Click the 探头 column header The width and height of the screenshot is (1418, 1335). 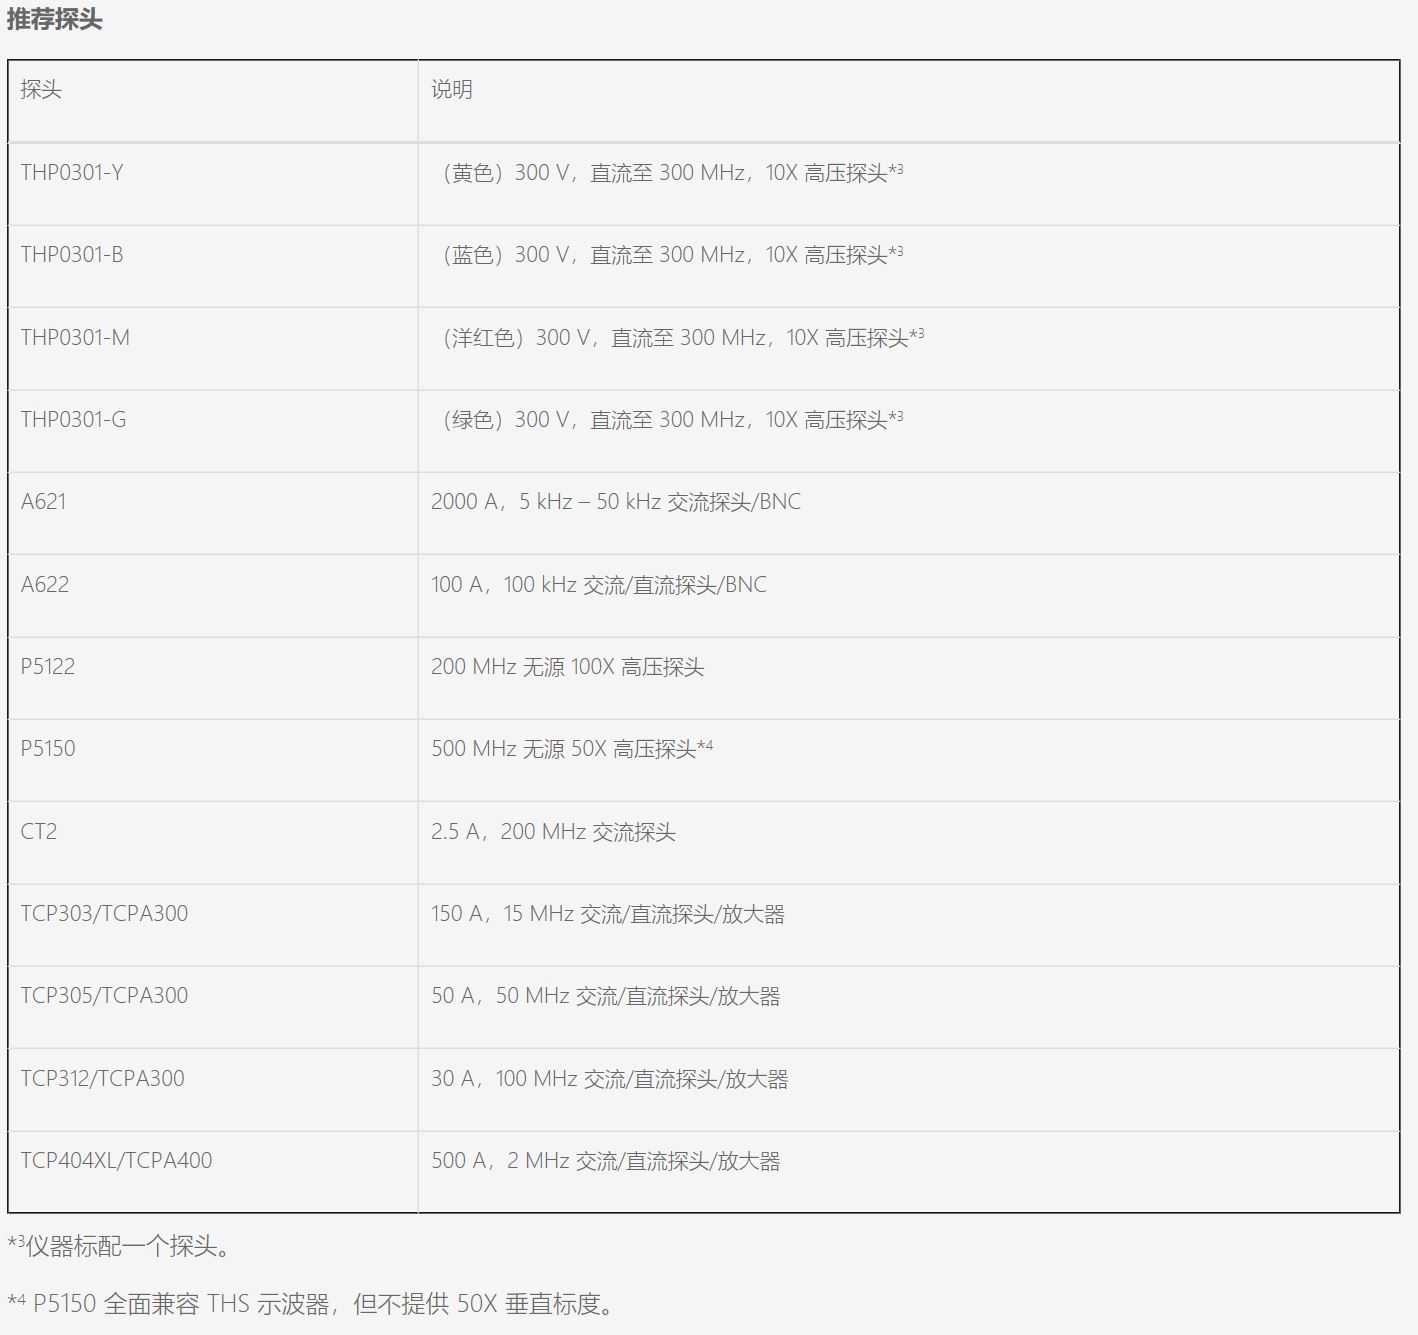tap(41, 90)
